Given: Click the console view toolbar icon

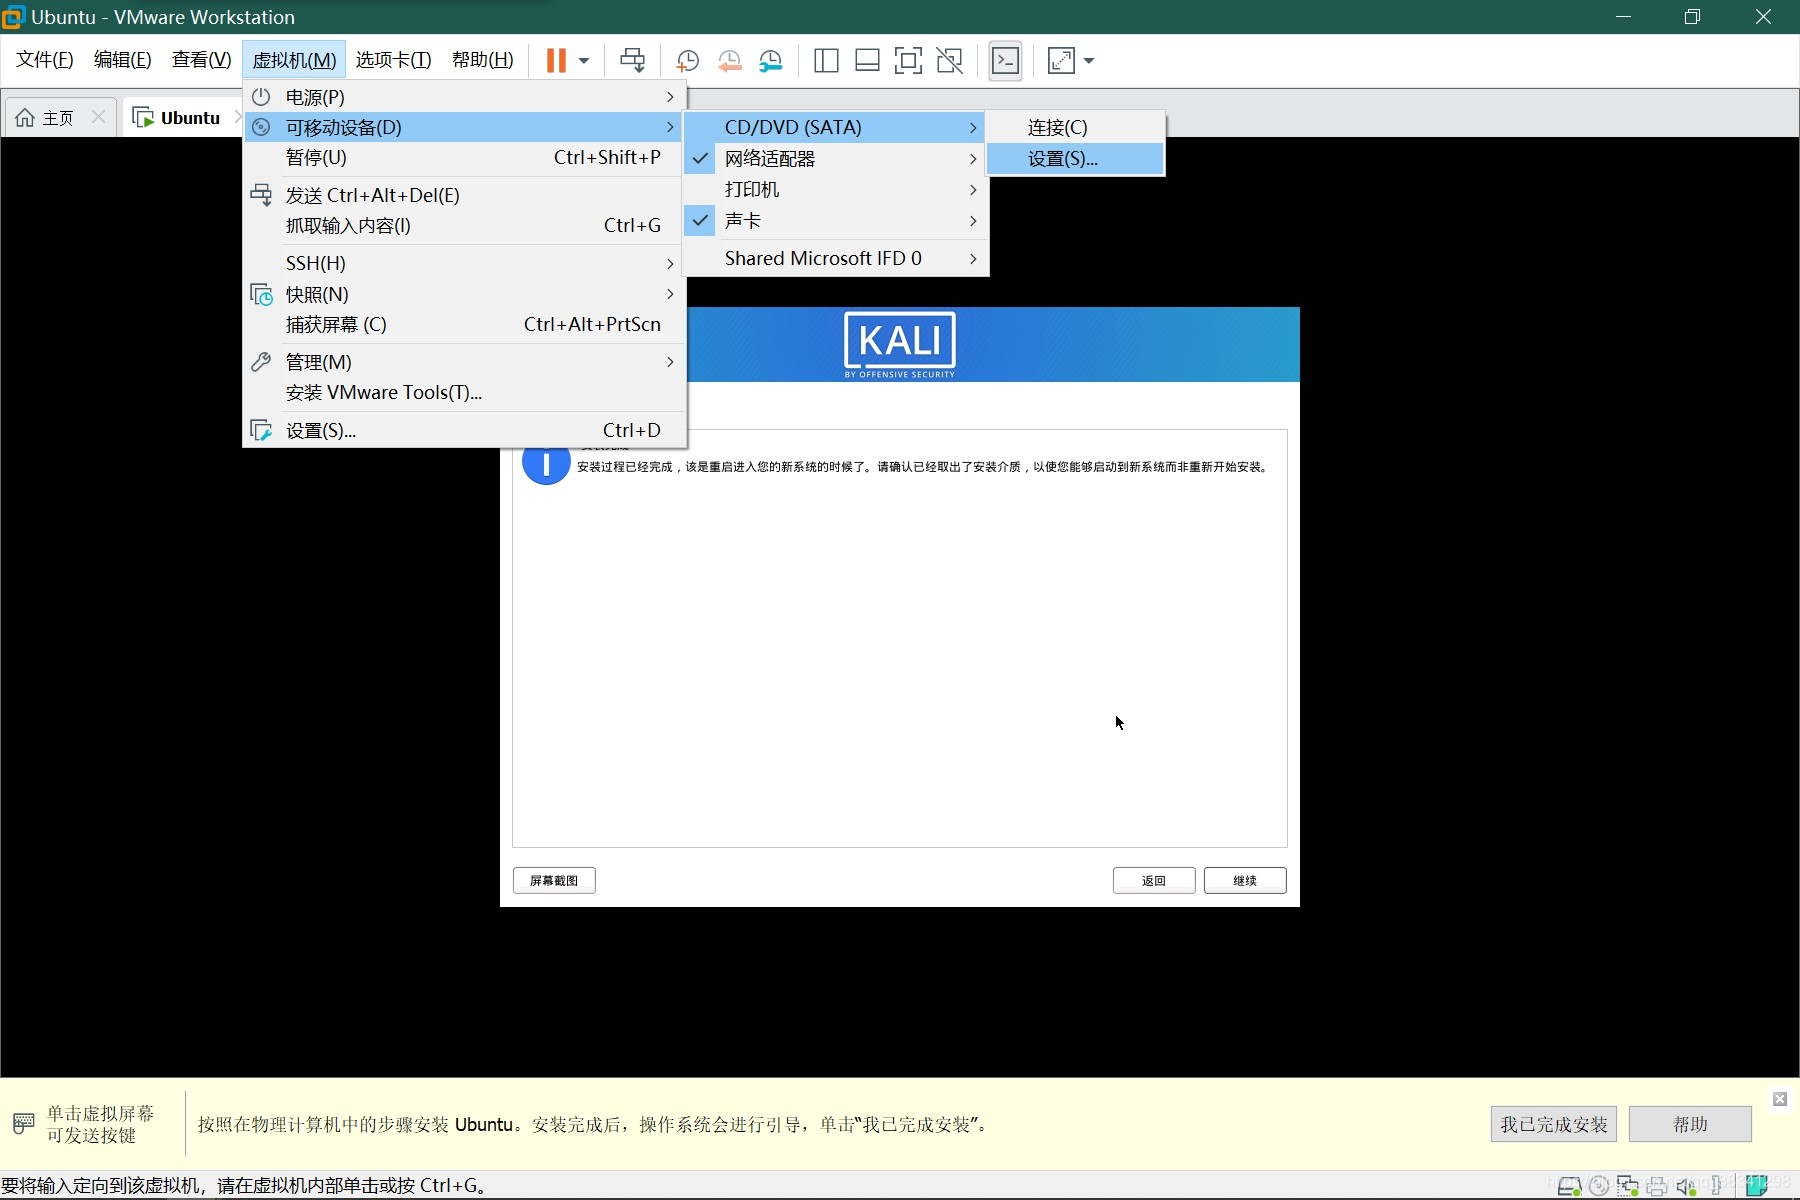Looking at the screenshot, I should [x=1005, y=61].
